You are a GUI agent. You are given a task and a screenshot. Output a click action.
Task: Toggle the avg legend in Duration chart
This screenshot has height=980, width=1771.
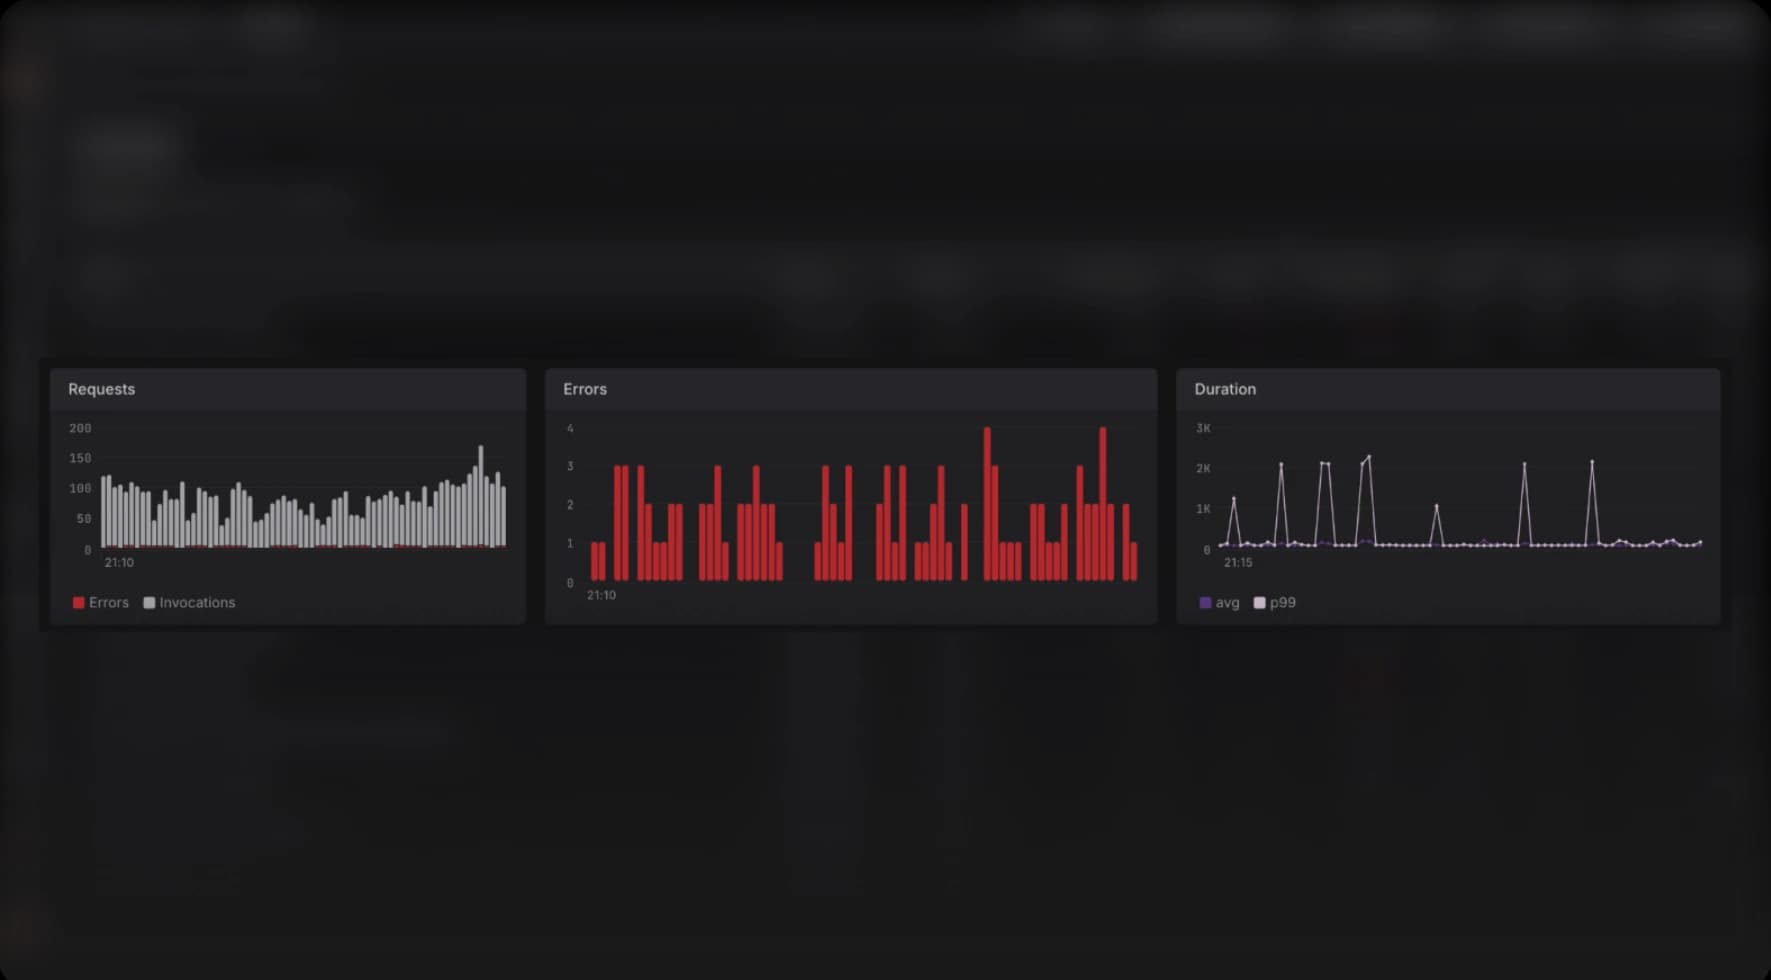coord(1219,603)
